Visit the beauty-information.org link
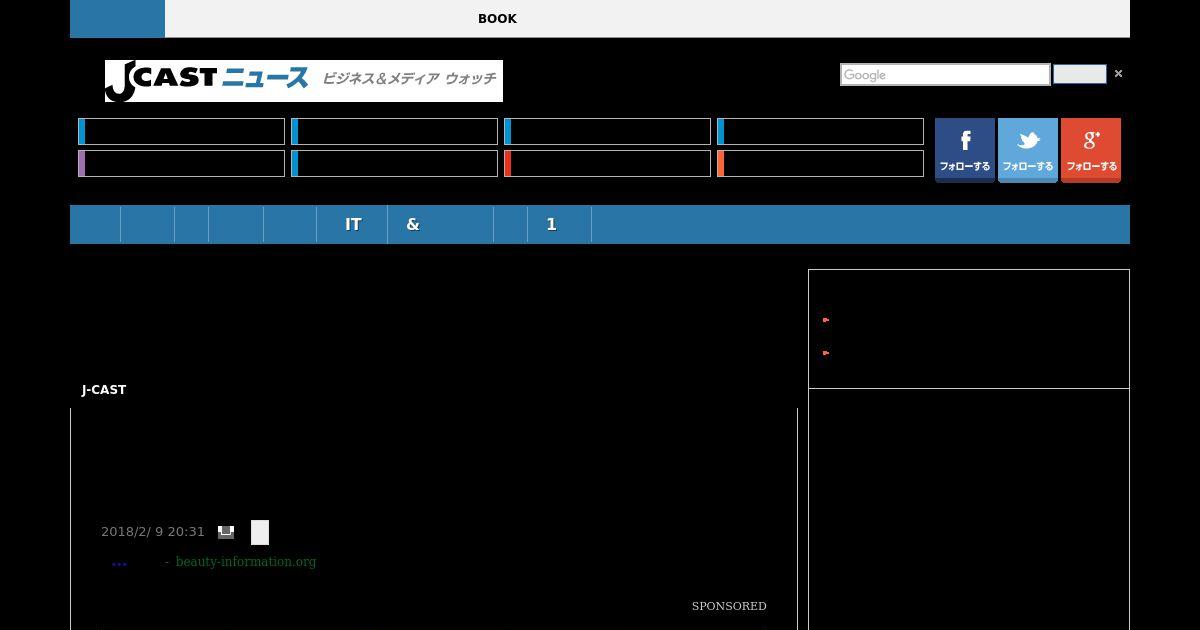 coord(246,562)
